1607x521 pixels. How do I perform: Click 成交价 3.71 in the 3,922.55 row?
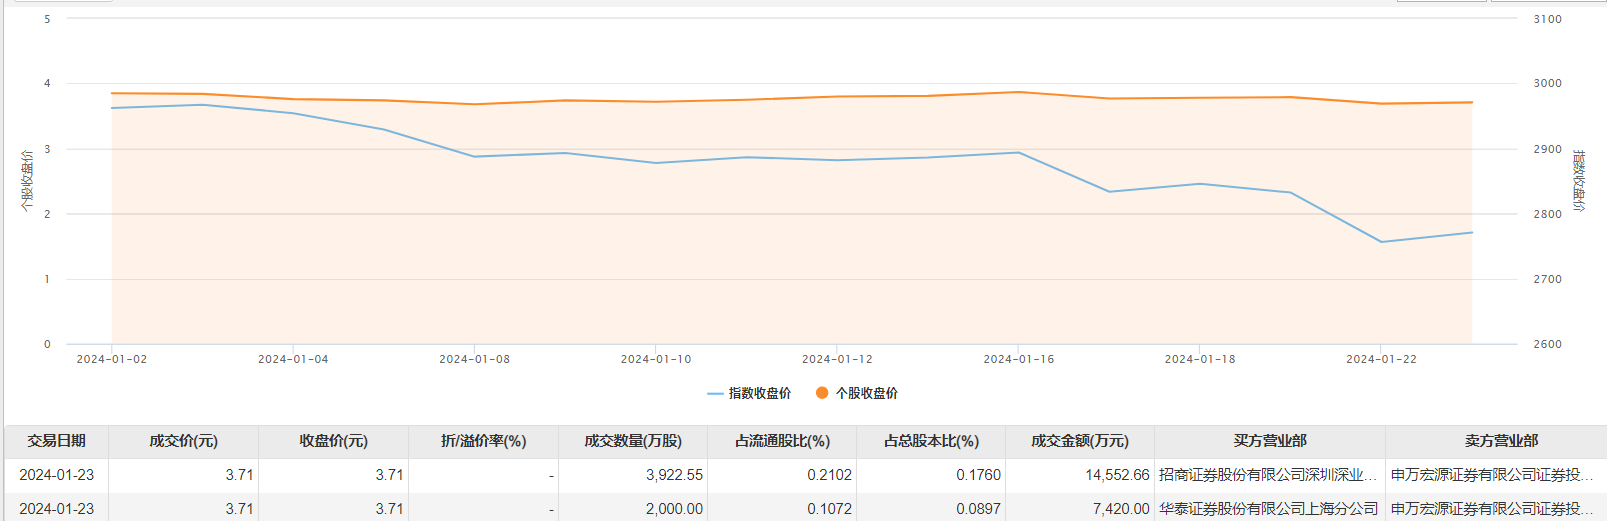(x=239, y=475)
